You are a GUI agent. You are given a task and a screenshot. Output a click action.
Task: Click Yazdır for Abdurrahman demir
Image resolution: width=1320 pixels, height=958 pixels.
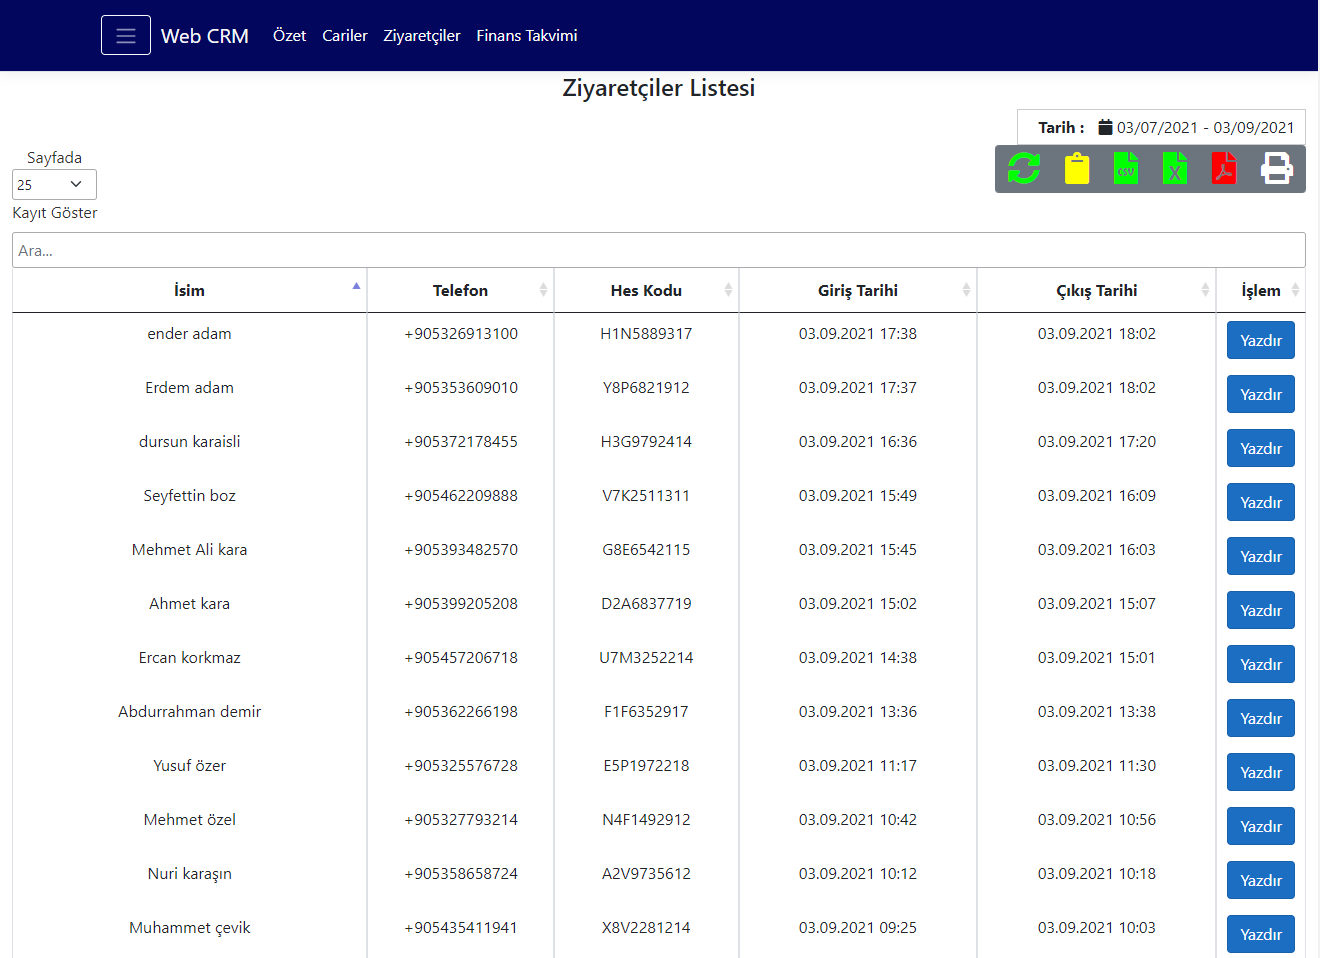pos(1261,718)
